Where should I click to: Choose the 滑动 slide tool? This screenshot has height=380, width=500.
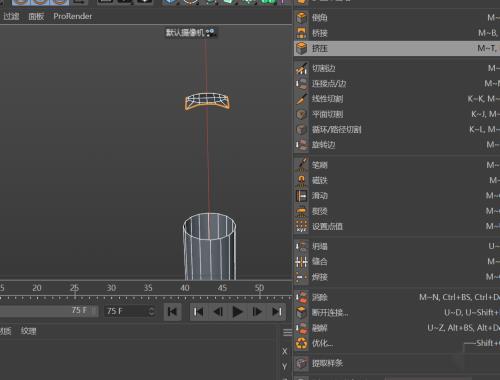[x=397, y=196]
